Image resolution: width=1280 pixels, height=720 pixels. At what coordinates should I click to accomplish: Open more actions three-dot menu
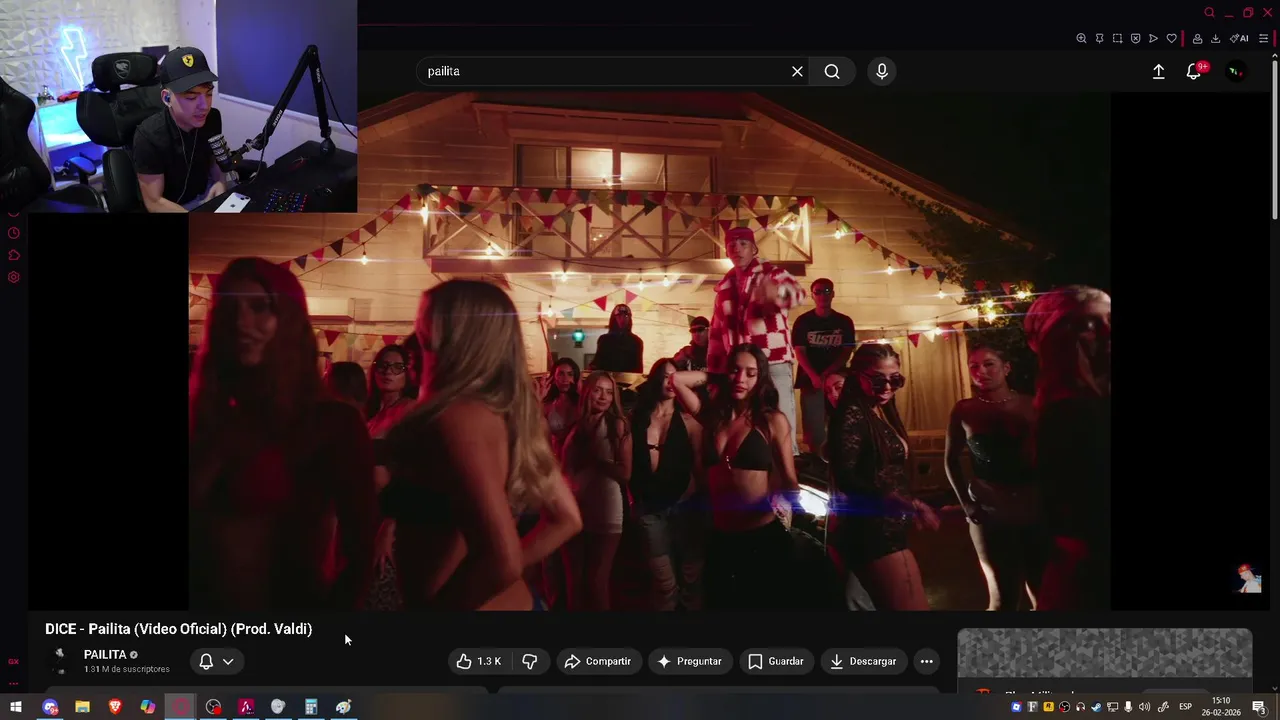[x=926, y=661]
